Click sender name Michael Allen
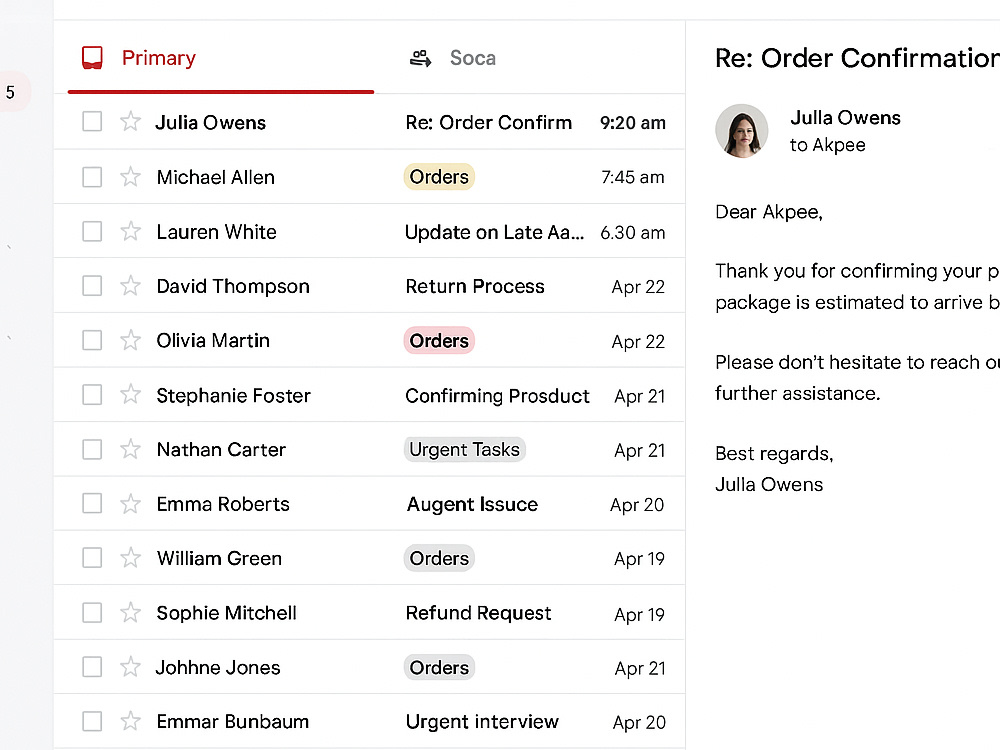 pyautogui.click(x=216, y=177)
